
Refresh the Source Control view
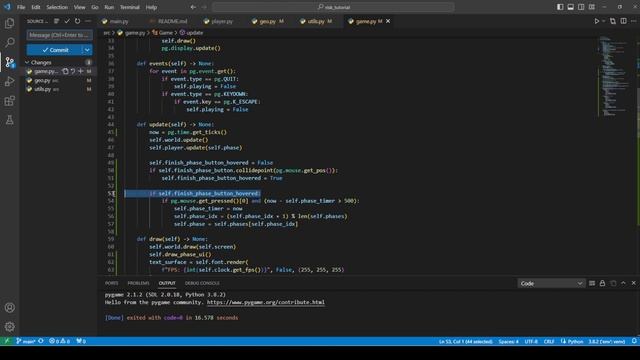78,21
